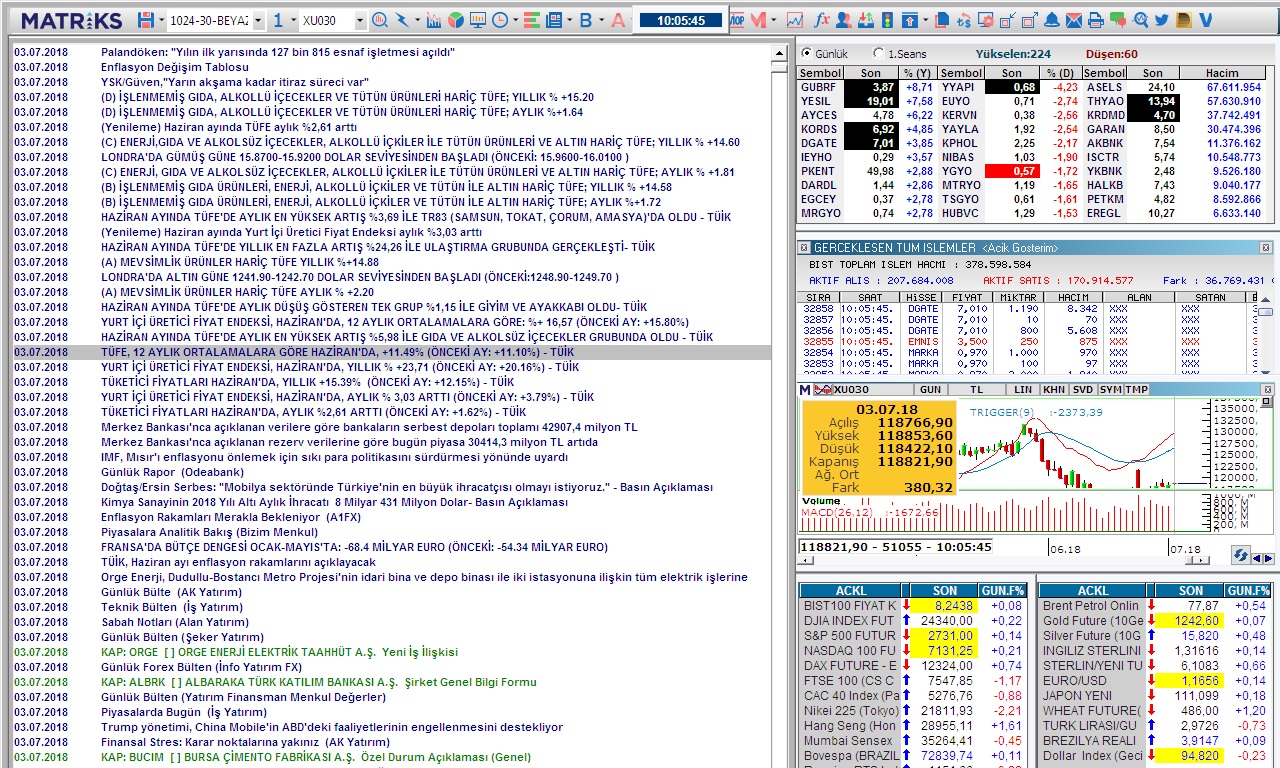The height and width of the screenshot is (768, 1280).
Task: Click GUBRF symbol in gainers table
Action: click(818, 88)
